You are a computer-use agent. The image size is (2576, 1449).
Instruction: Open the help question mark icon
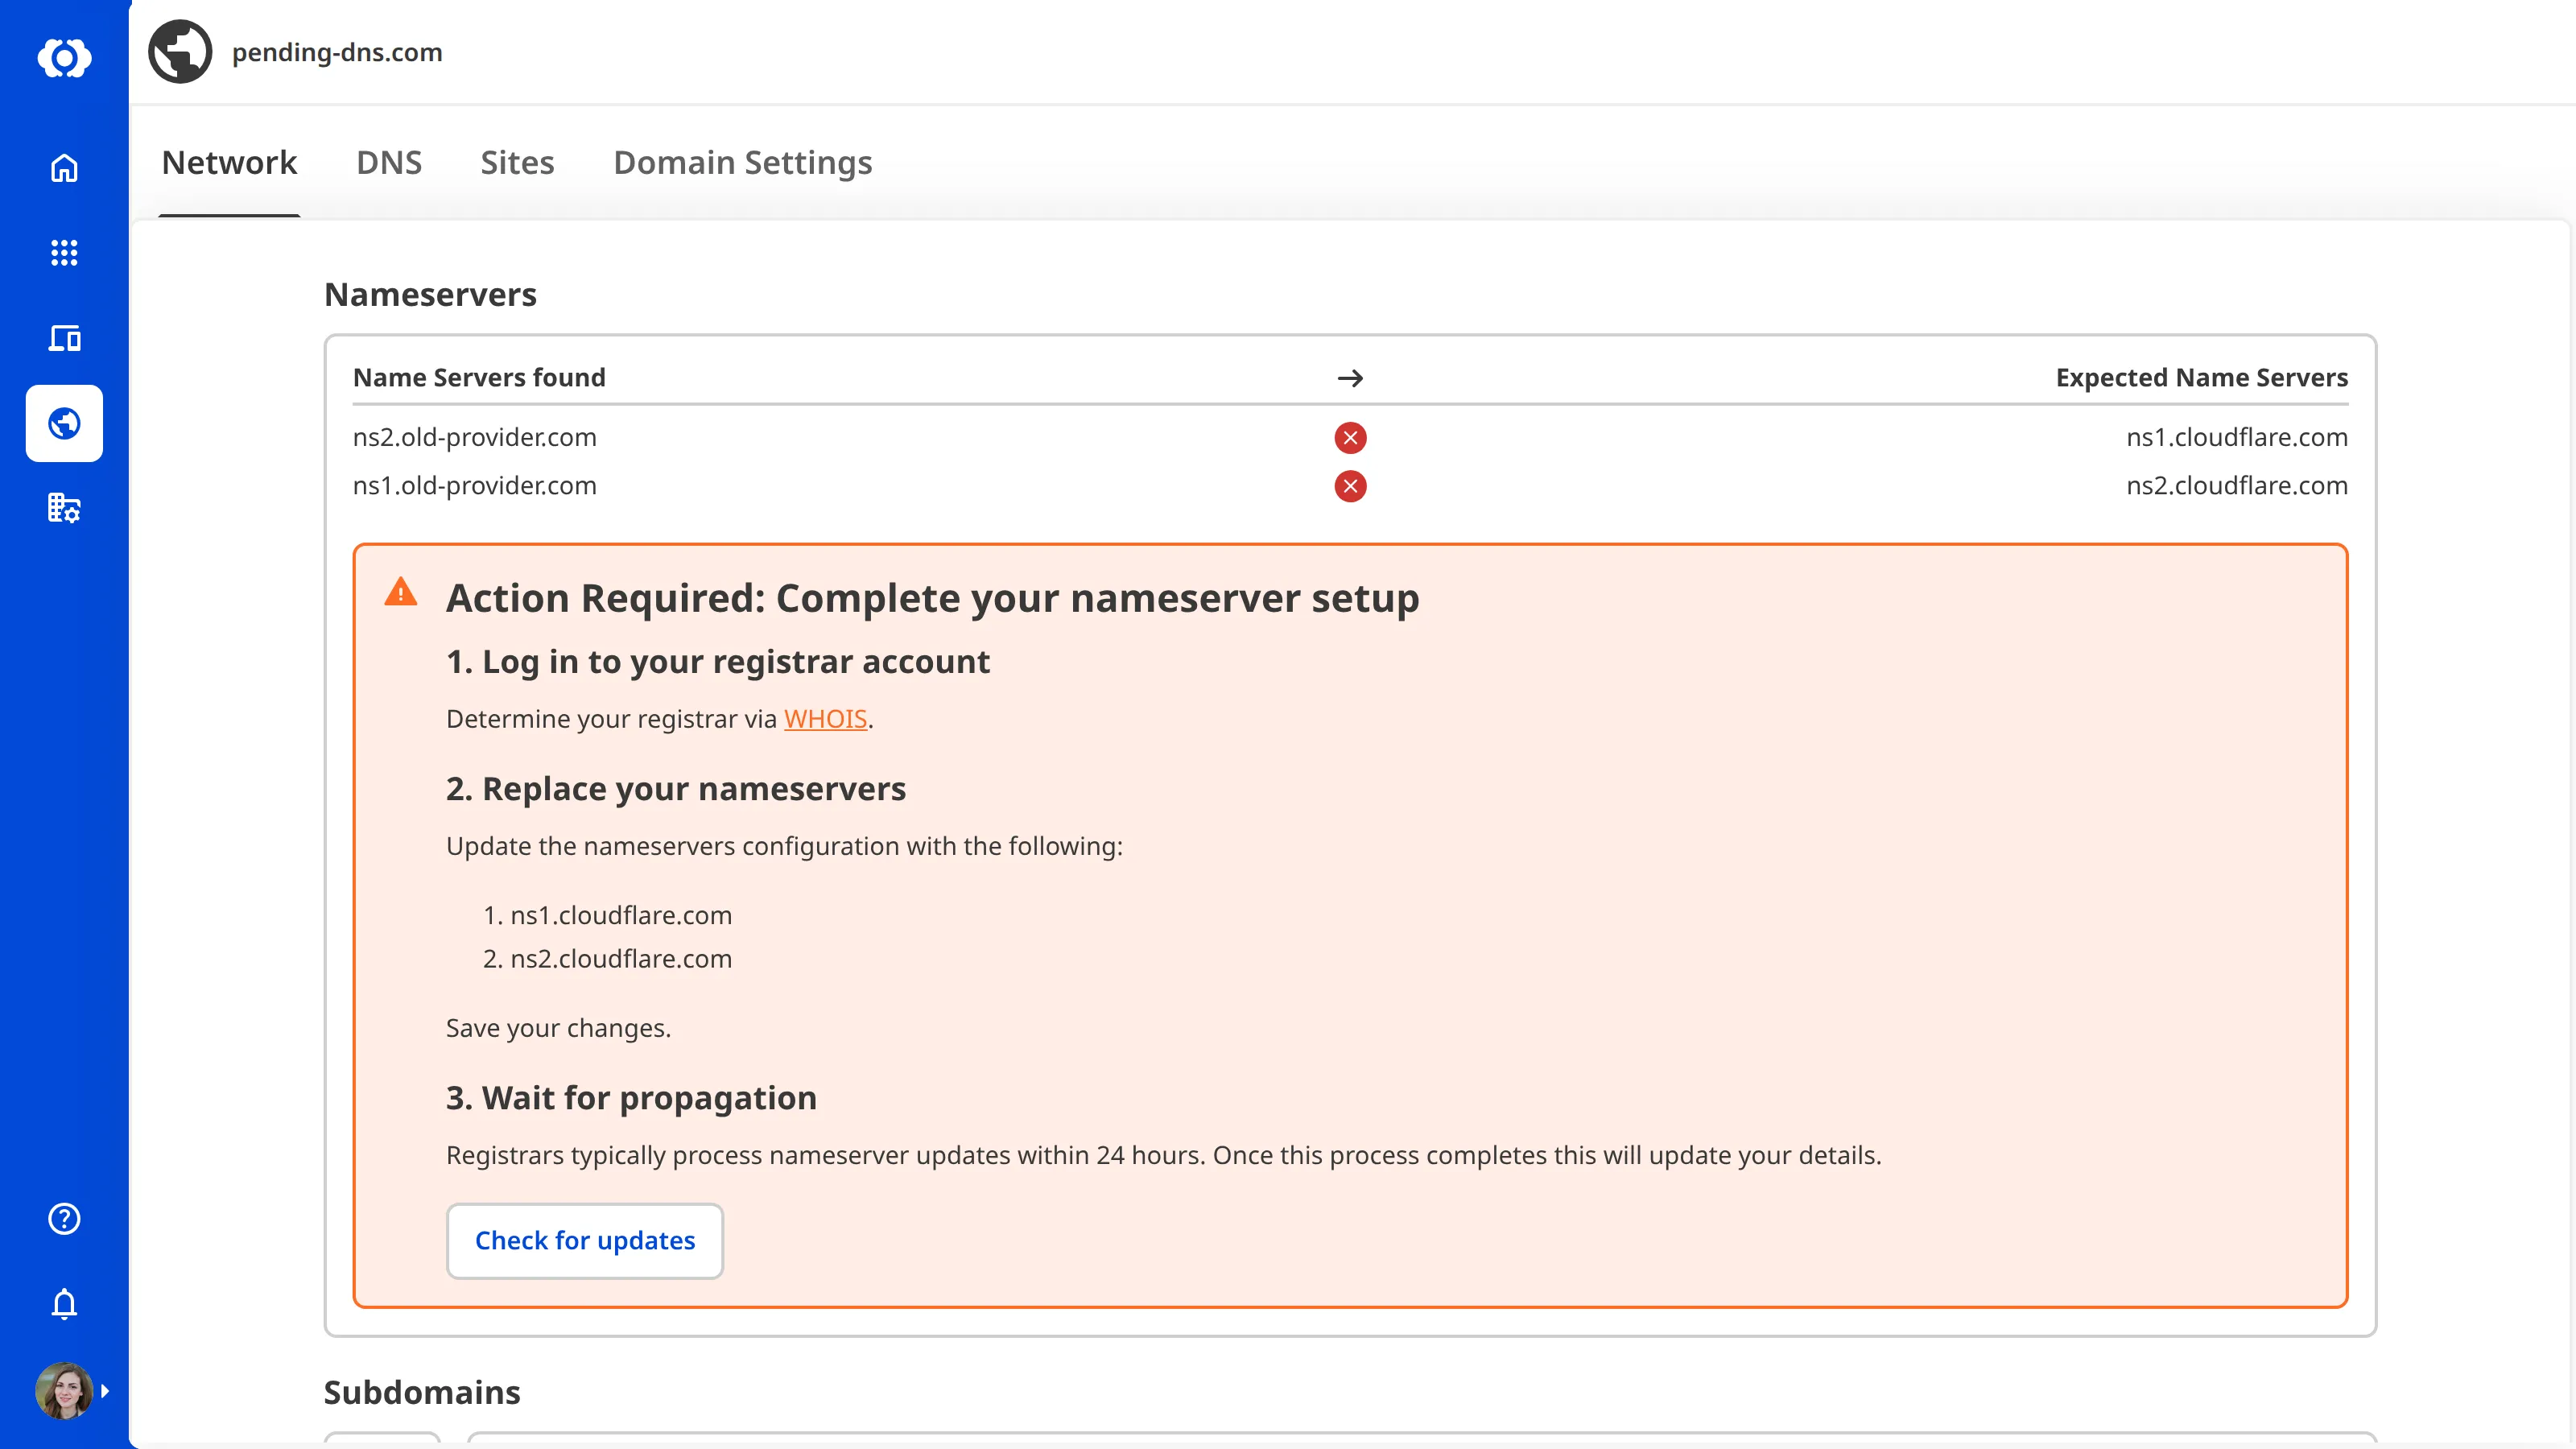(64, 1219)
